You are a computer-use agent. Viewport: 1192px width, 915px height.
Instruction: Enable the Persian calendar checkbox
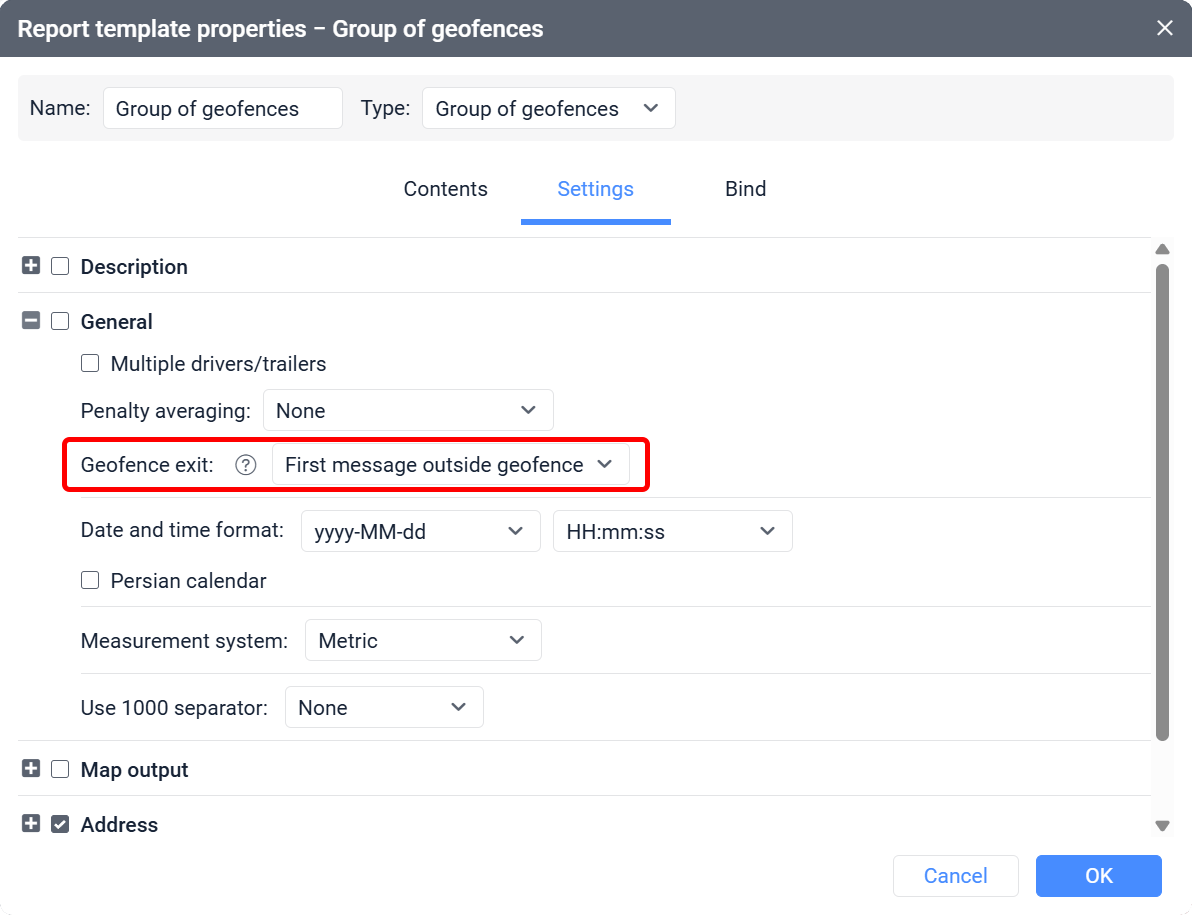coord(90,580)
